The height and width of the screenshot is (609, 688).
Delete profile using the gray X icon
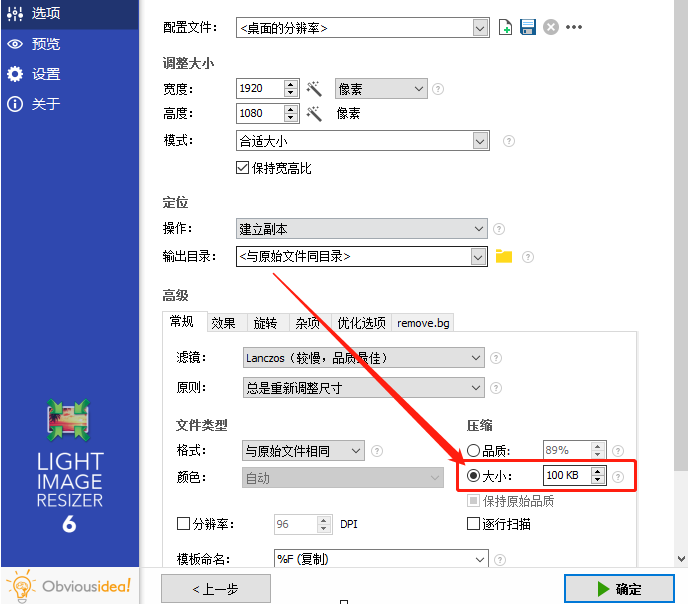551,27
